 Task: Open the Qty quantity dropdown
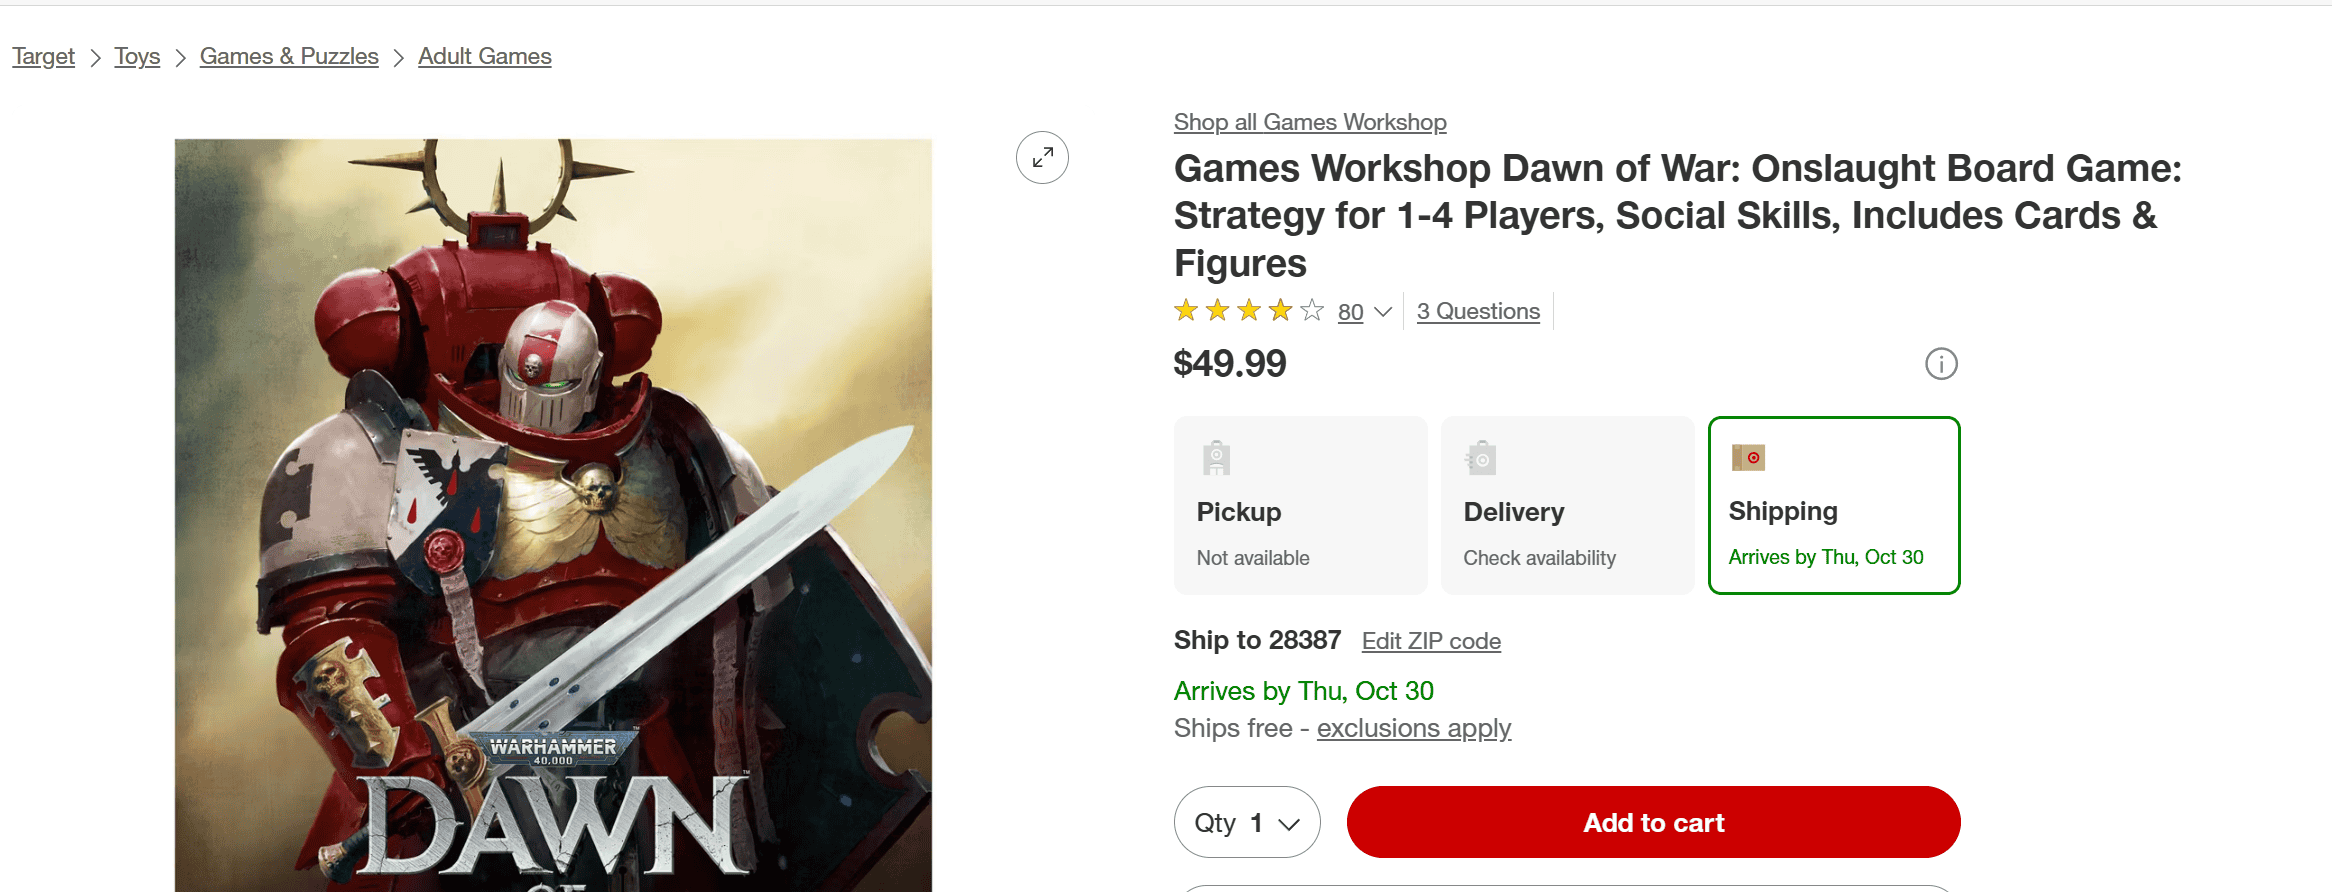coord(1246,823)
